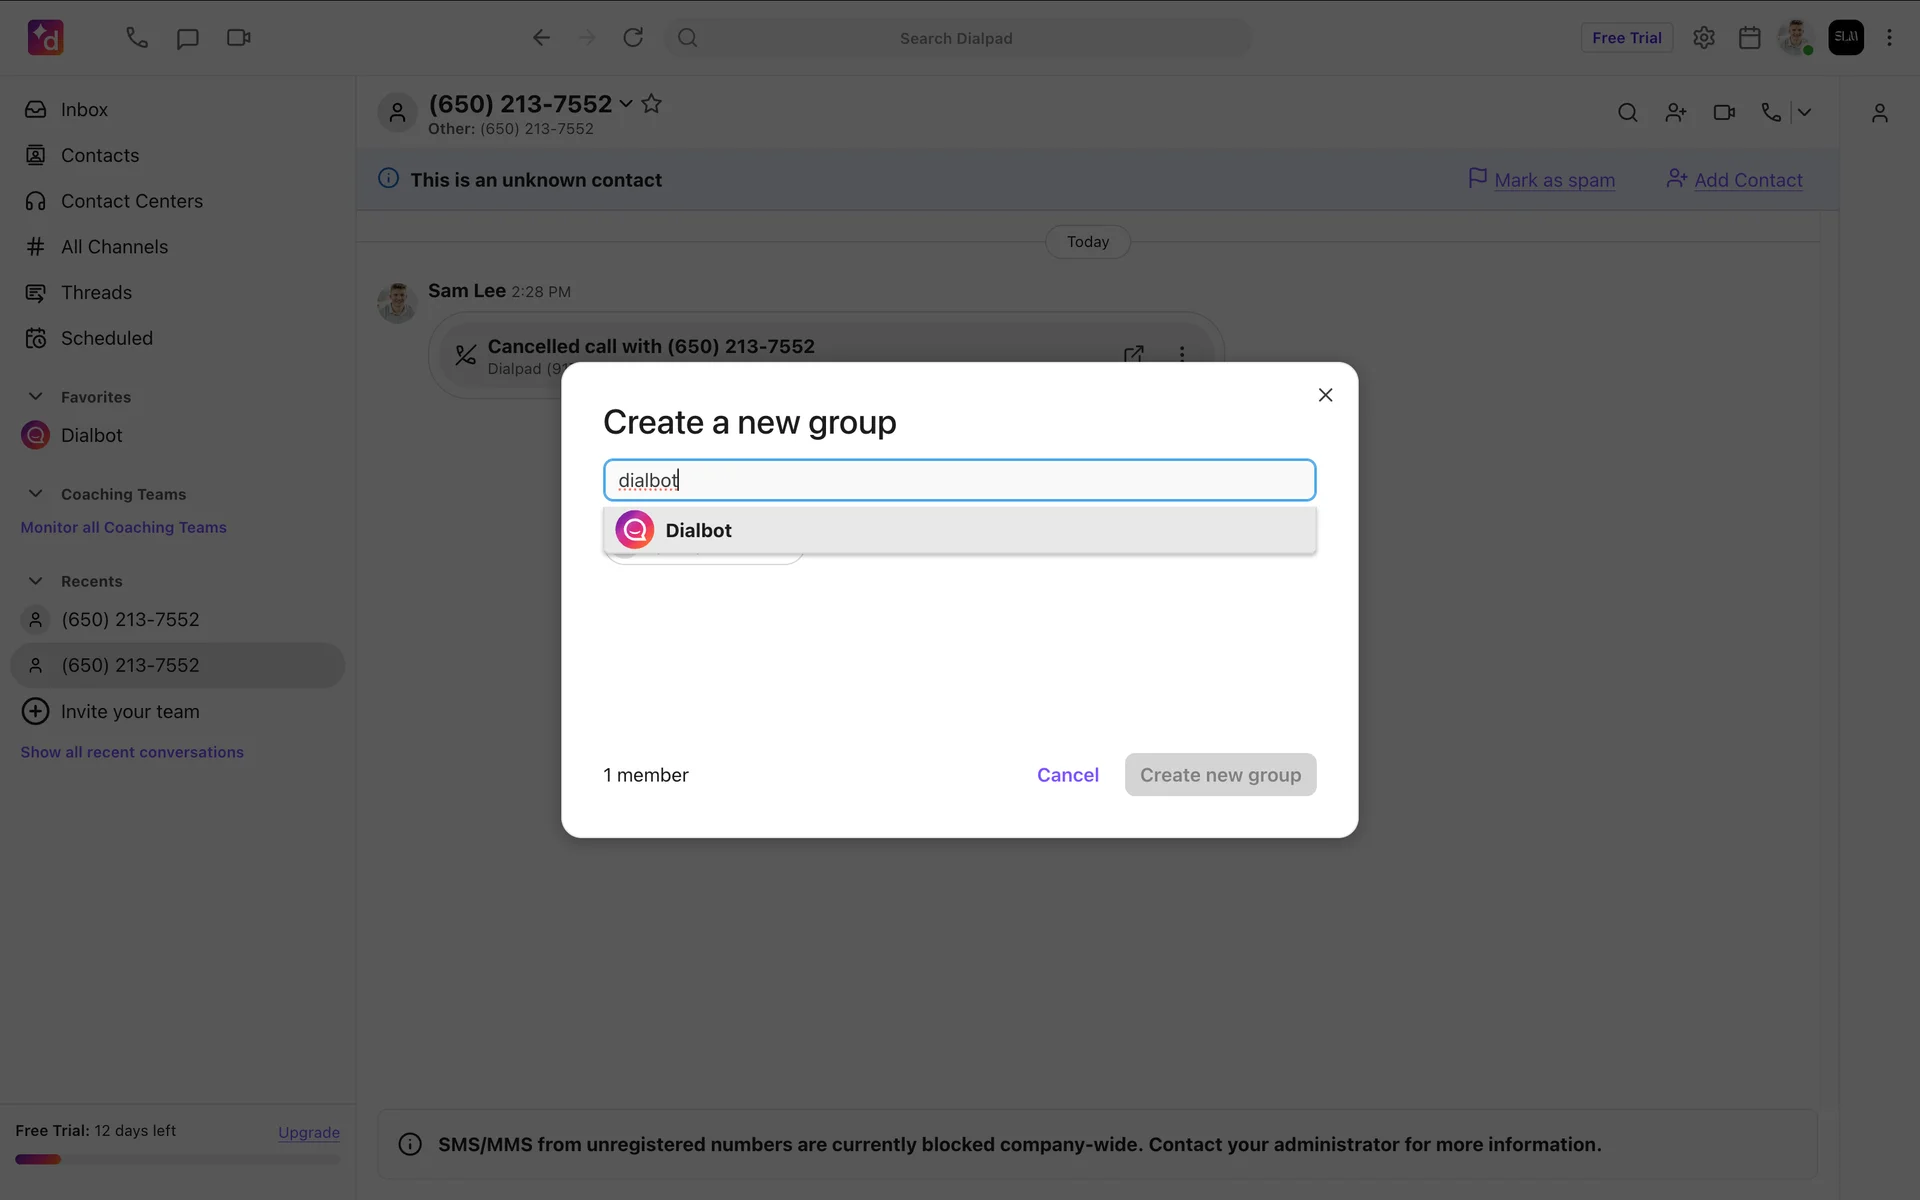Collapse the Coaching Teams section
The width and height of the screenshot is (1920, 1200).
[x=36, y=494]
